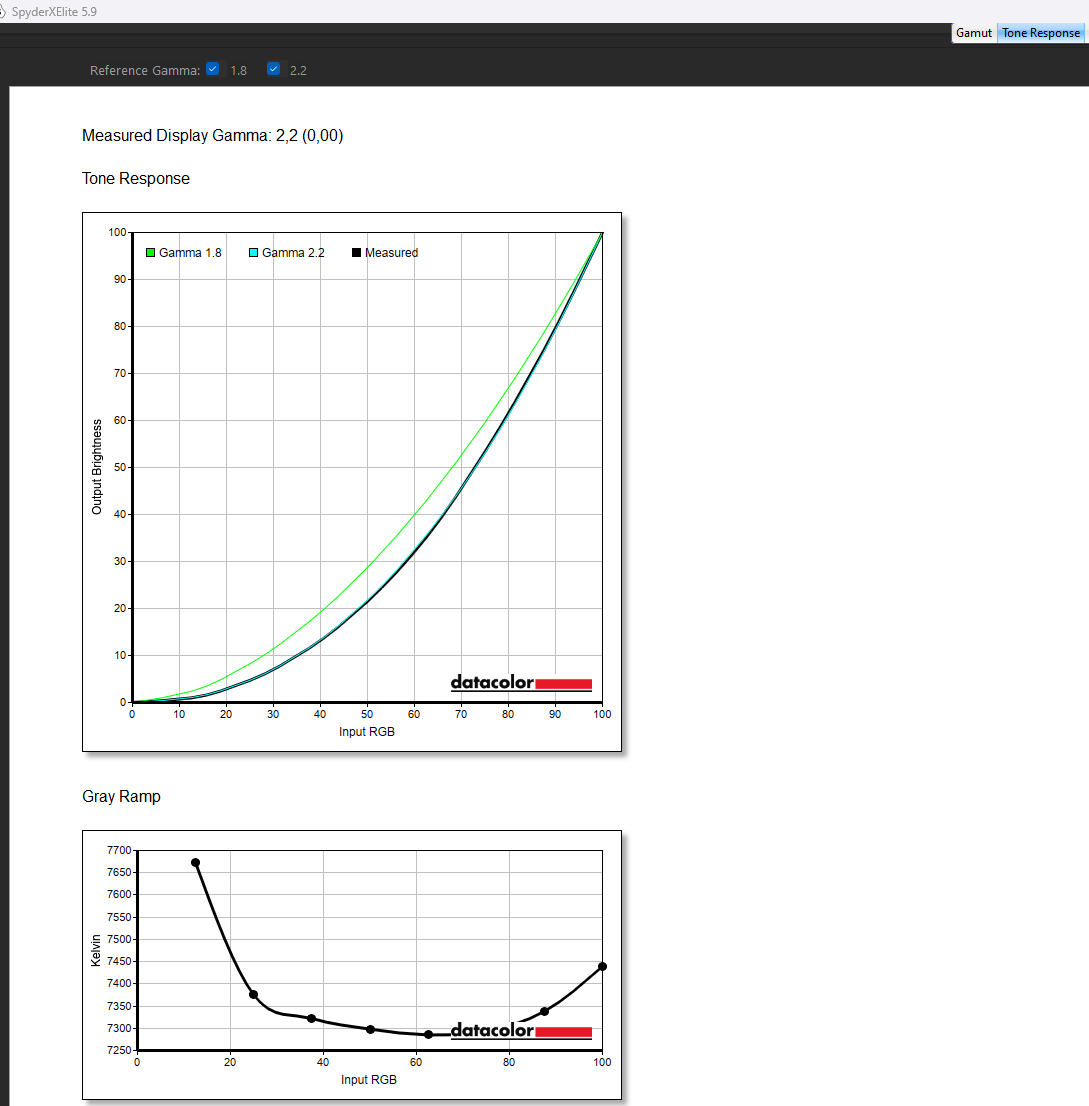Click the green Gamma 1.8 legend swatch
This screenshot has width=1089, height=1106.
point(151,253)
